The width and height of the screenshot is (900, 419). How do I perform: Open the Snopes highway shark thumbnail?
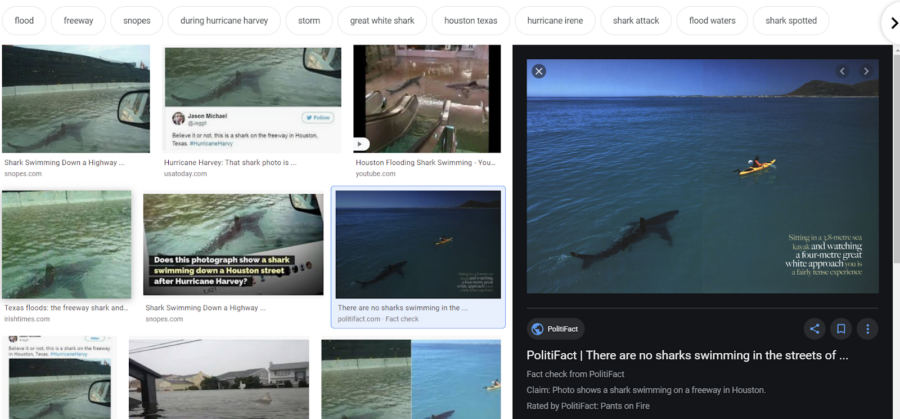coord(76,99)
